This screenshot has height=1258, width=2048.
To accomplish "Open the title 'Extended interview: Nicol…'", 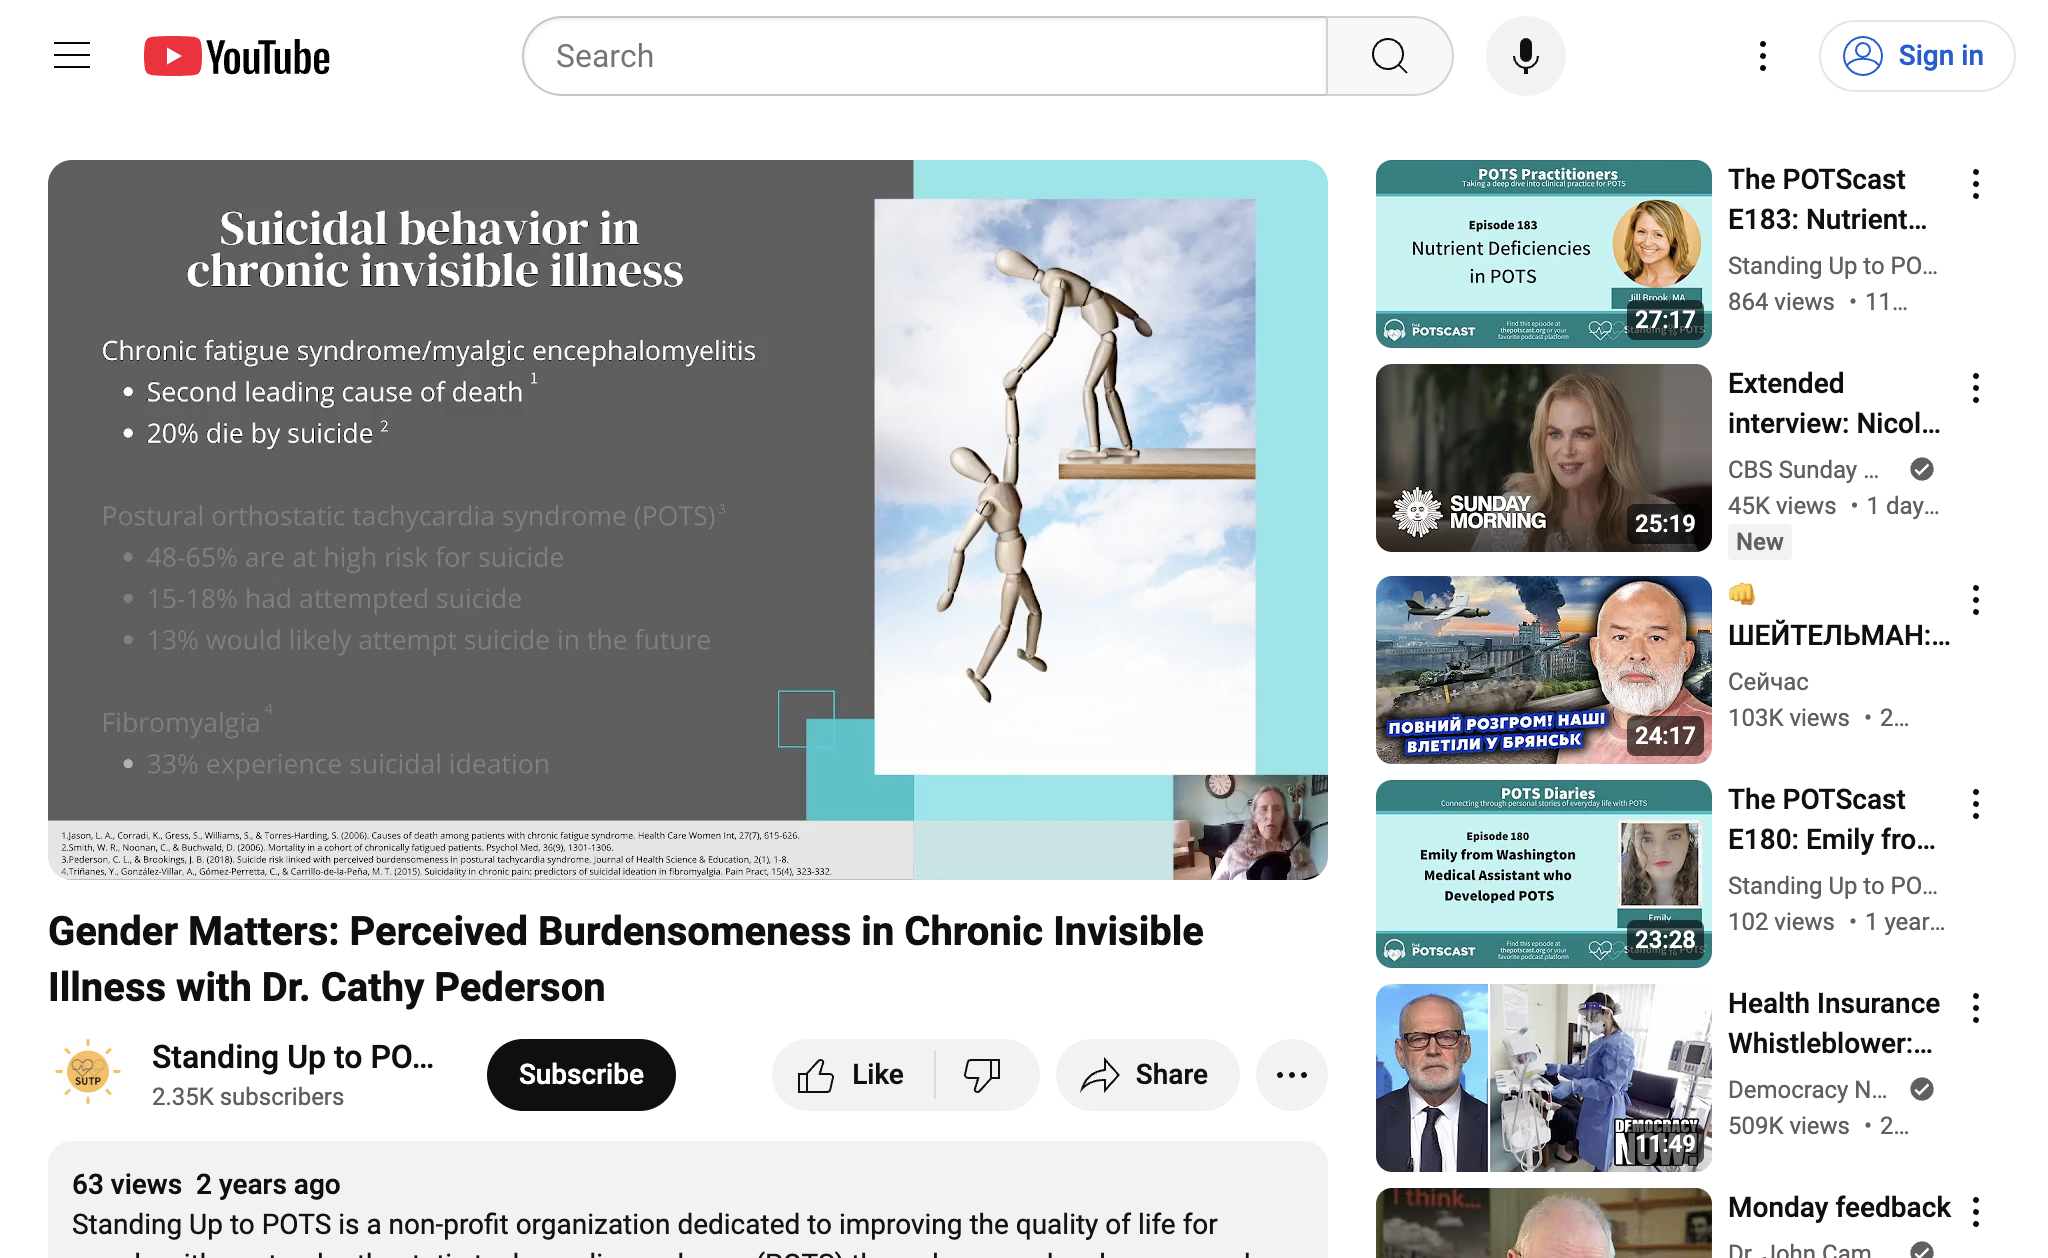I will tap(1834, 403).
